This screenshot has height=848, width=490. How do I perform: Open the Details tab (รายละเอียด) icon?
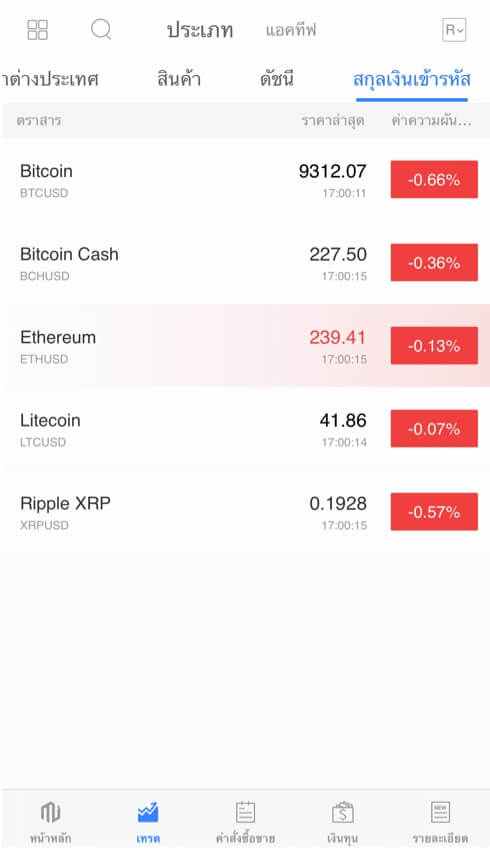[x=440, y=812]
